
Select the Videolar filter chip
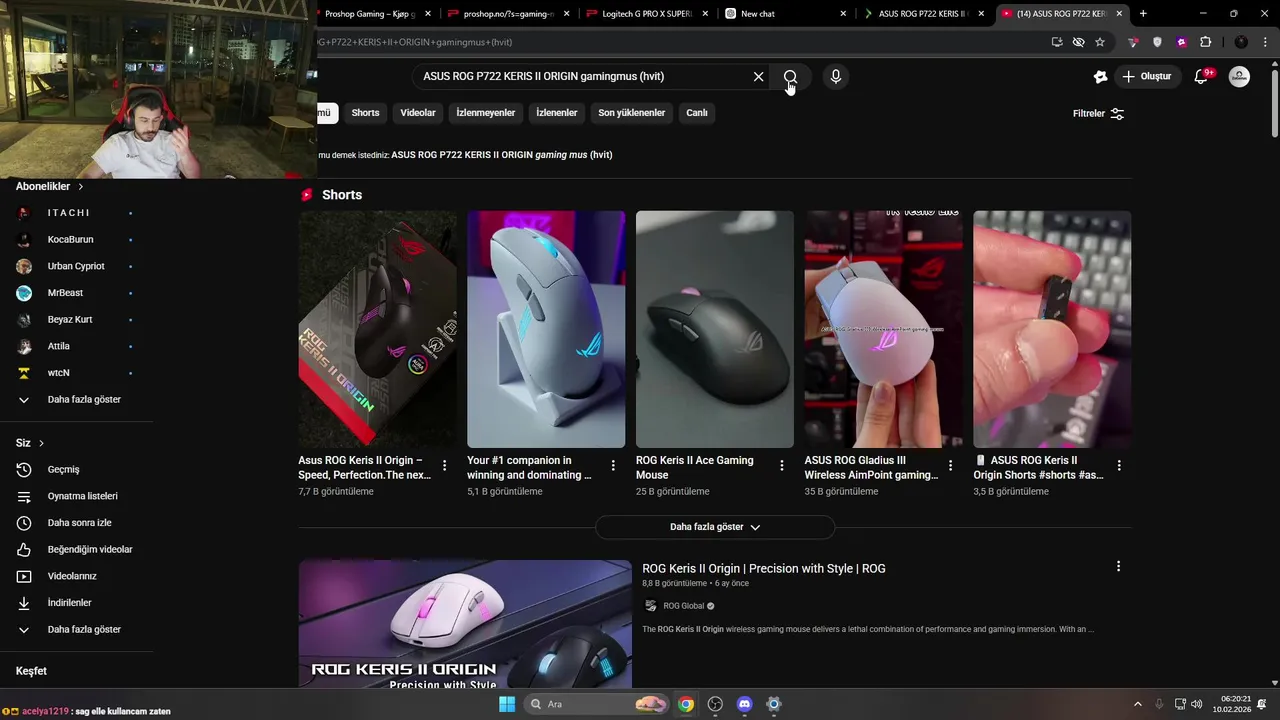point(418,113)
